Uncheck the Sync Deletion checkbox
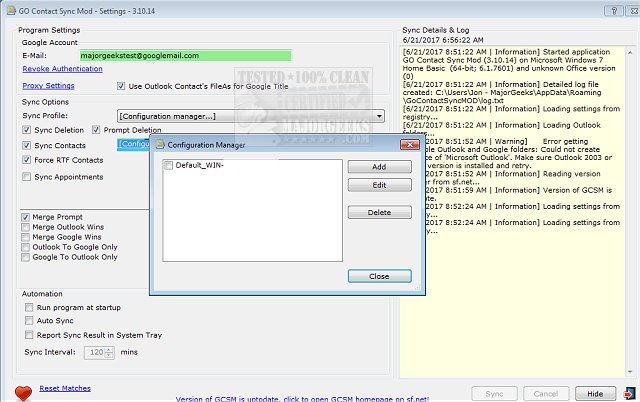 27,130
